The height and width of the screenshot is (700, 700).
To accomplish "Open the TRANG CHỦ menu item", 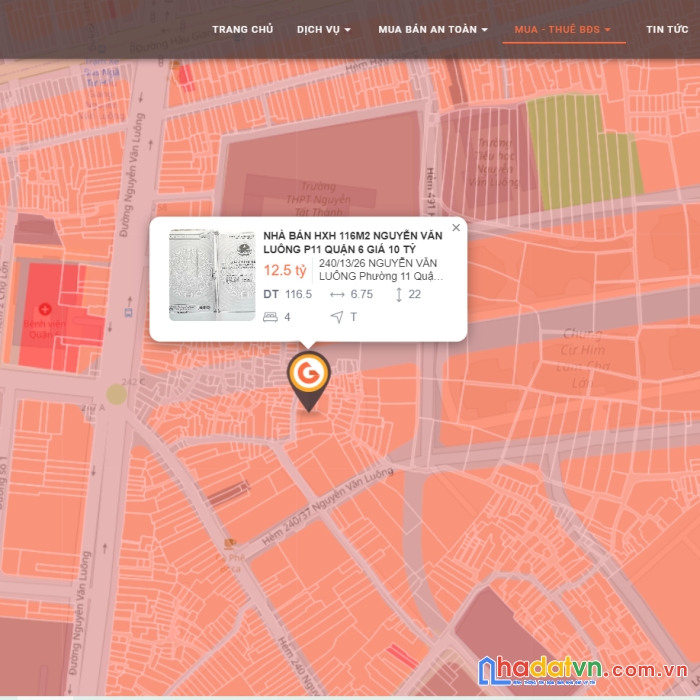I will point(242,29).
